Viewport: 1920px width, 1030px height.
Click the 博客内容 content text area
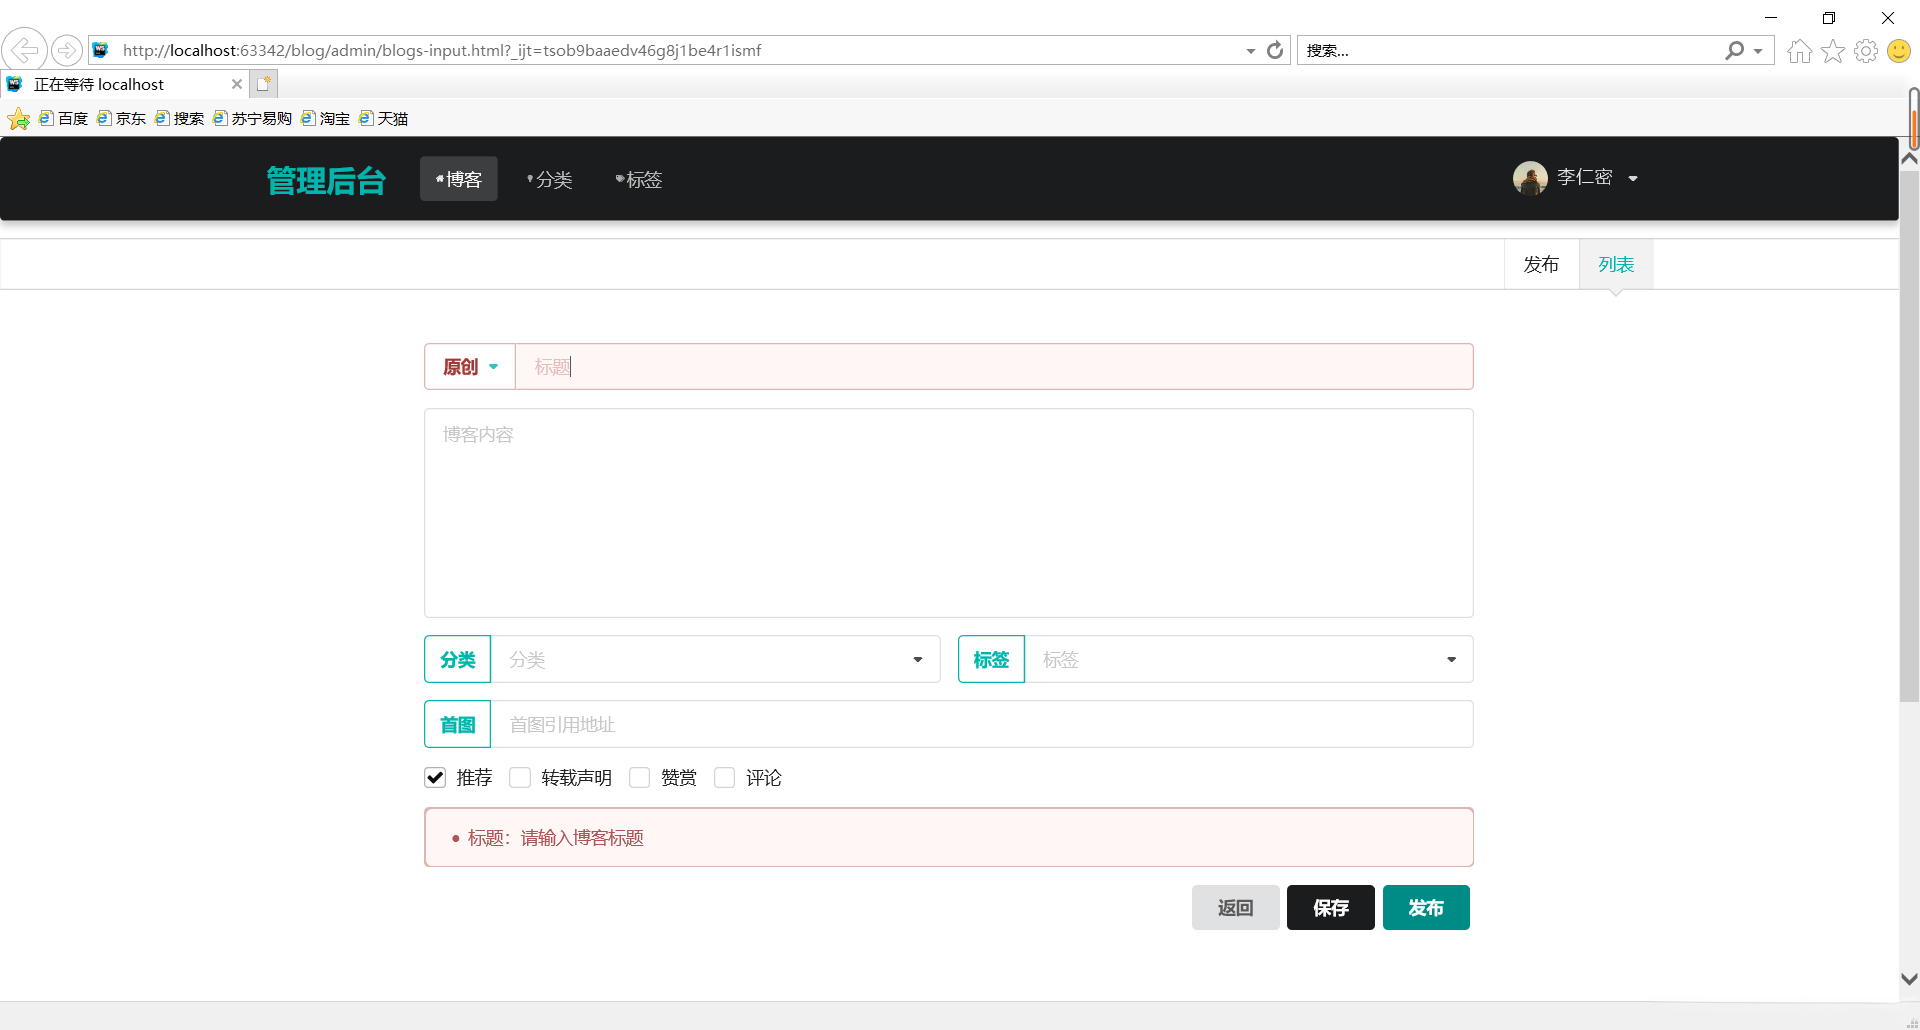[949, 513]
